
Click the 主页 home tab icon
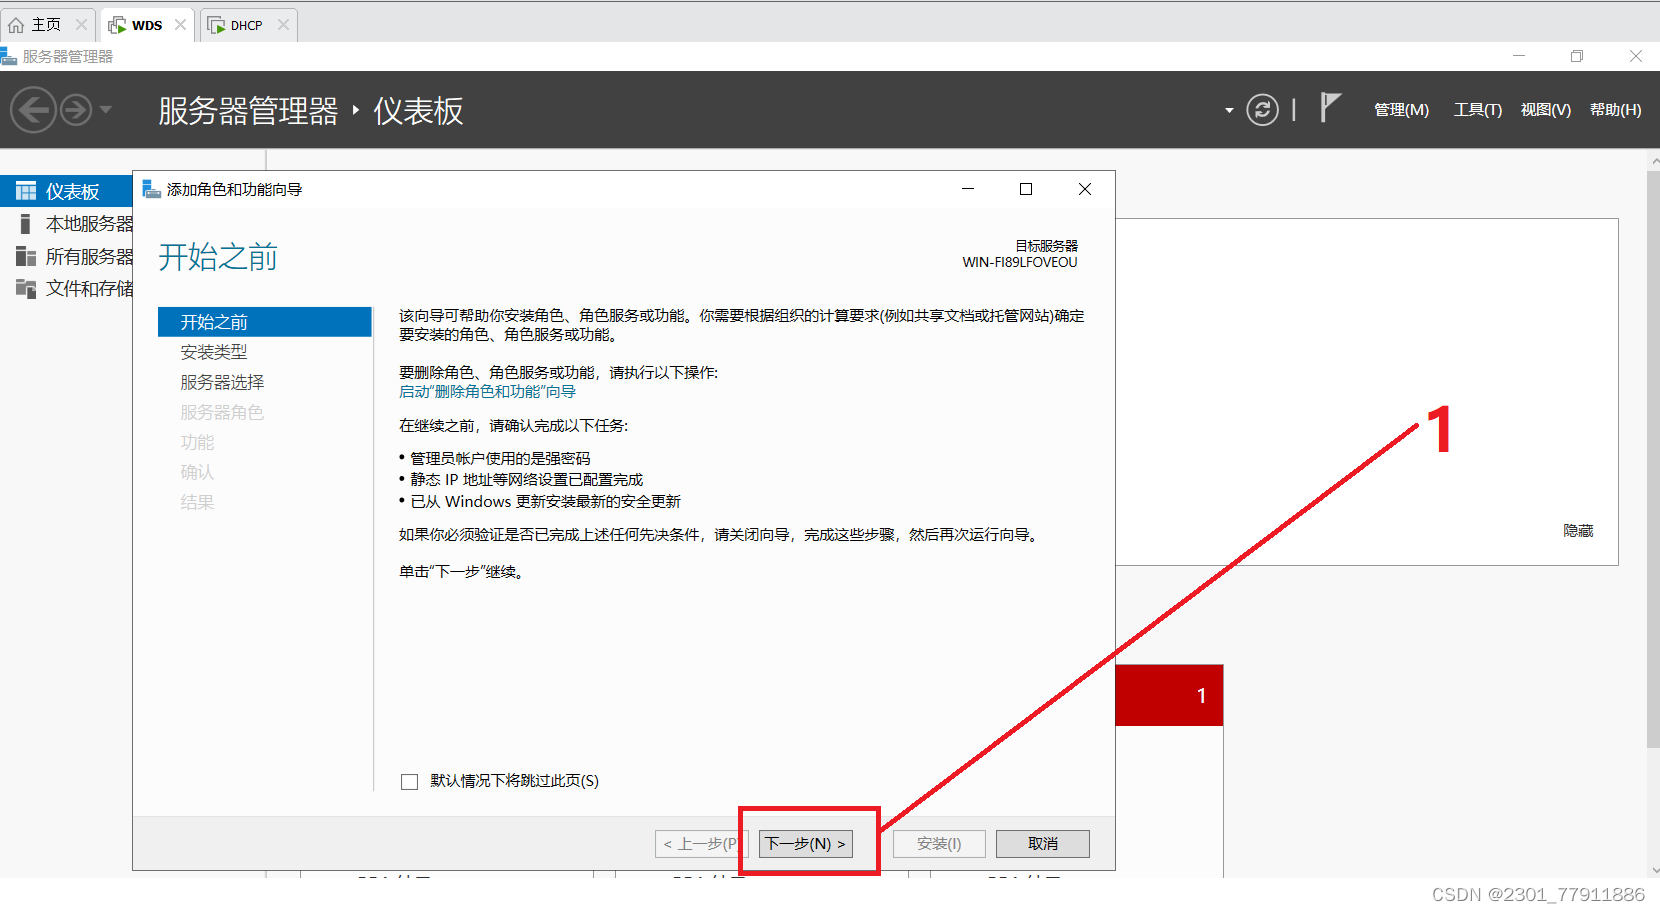(x=16, y=25)
